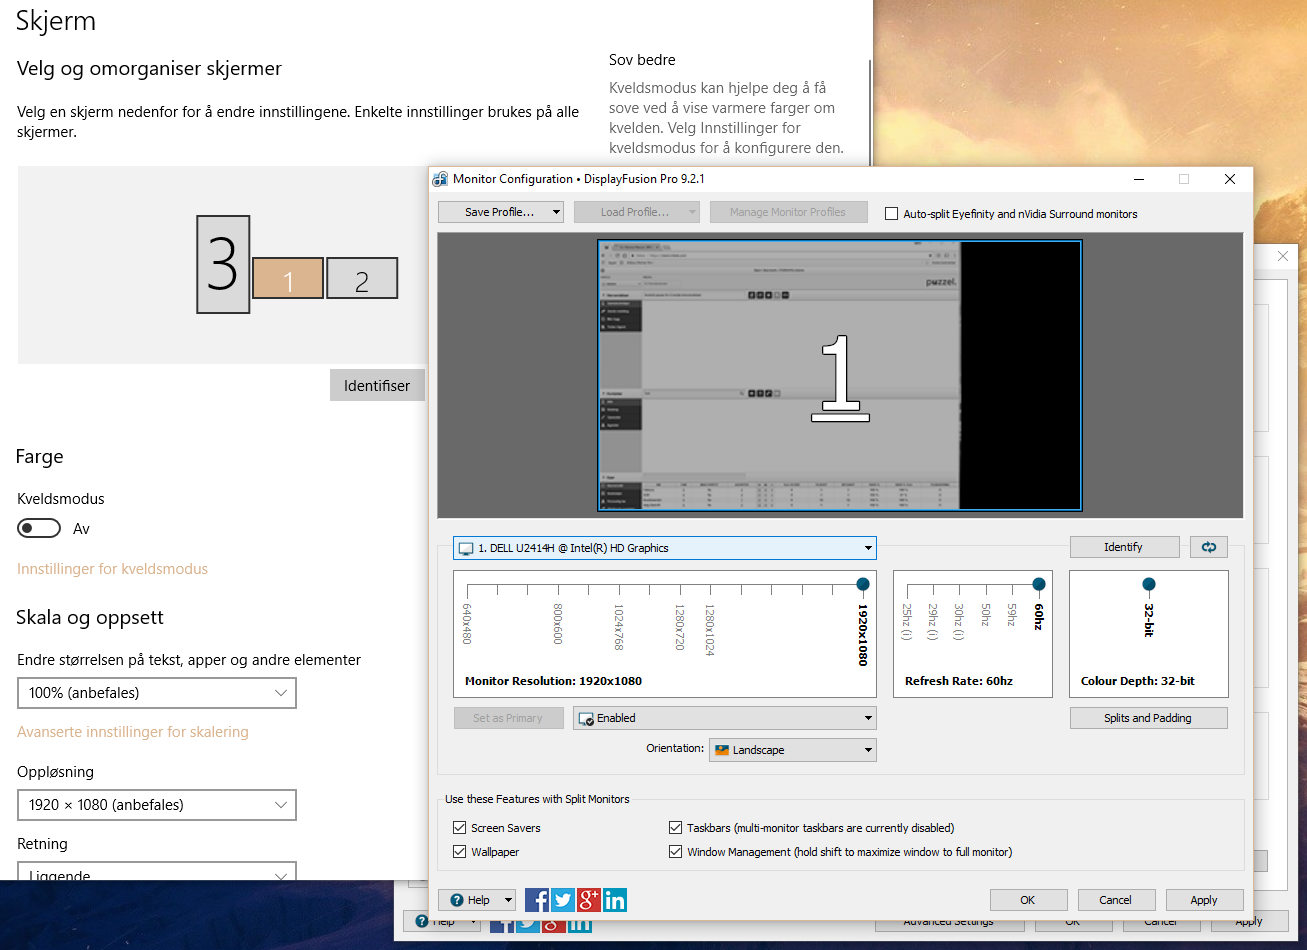Open the Google Plus icon link
The height and width of the screenshot is (950, 1307).
pos(589,900)
